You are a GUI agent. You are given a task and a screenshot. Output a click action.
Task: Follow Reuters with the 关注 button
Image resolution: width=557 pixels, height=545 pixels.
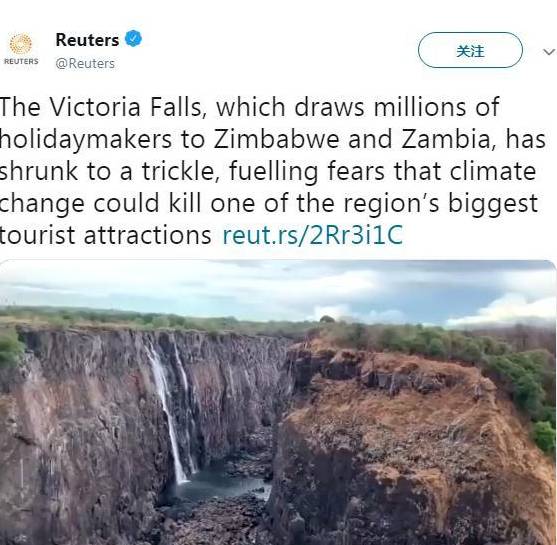pyautogui.click(x=470, y=50)
